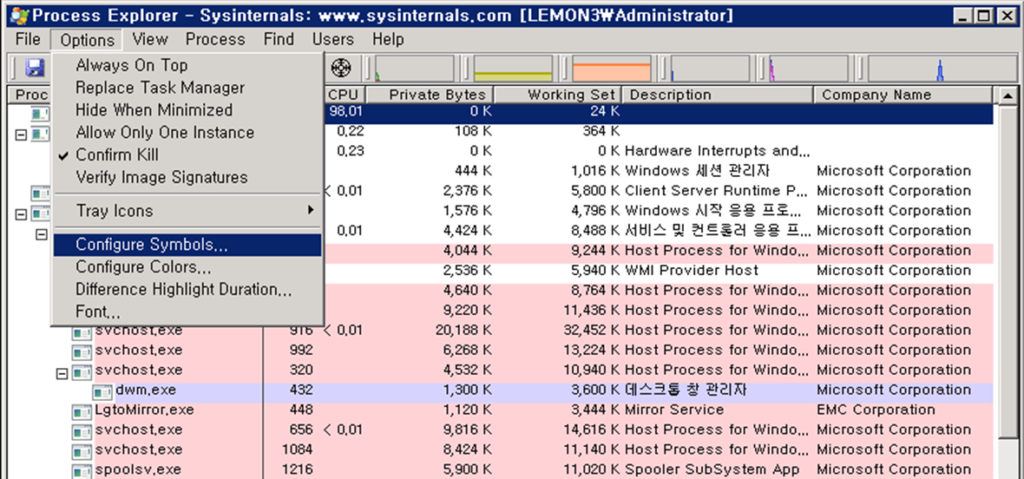Open the Find menu

click(x=279, y=39)
